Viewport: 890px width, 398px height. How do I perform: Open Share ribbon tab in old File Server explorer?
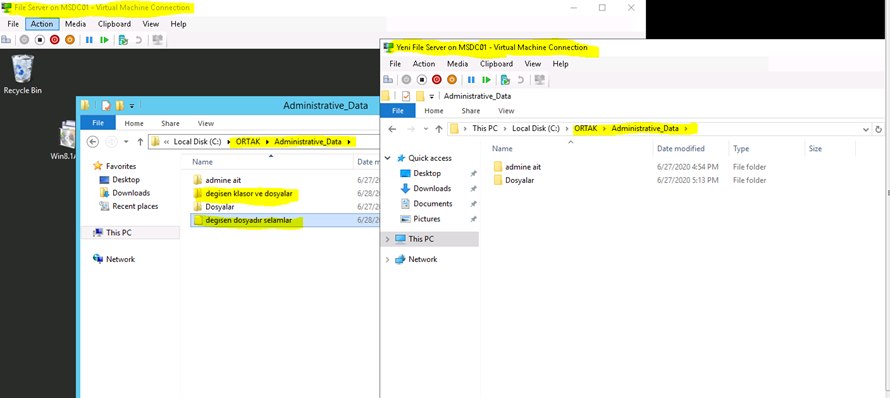click(x=170, y=123)
